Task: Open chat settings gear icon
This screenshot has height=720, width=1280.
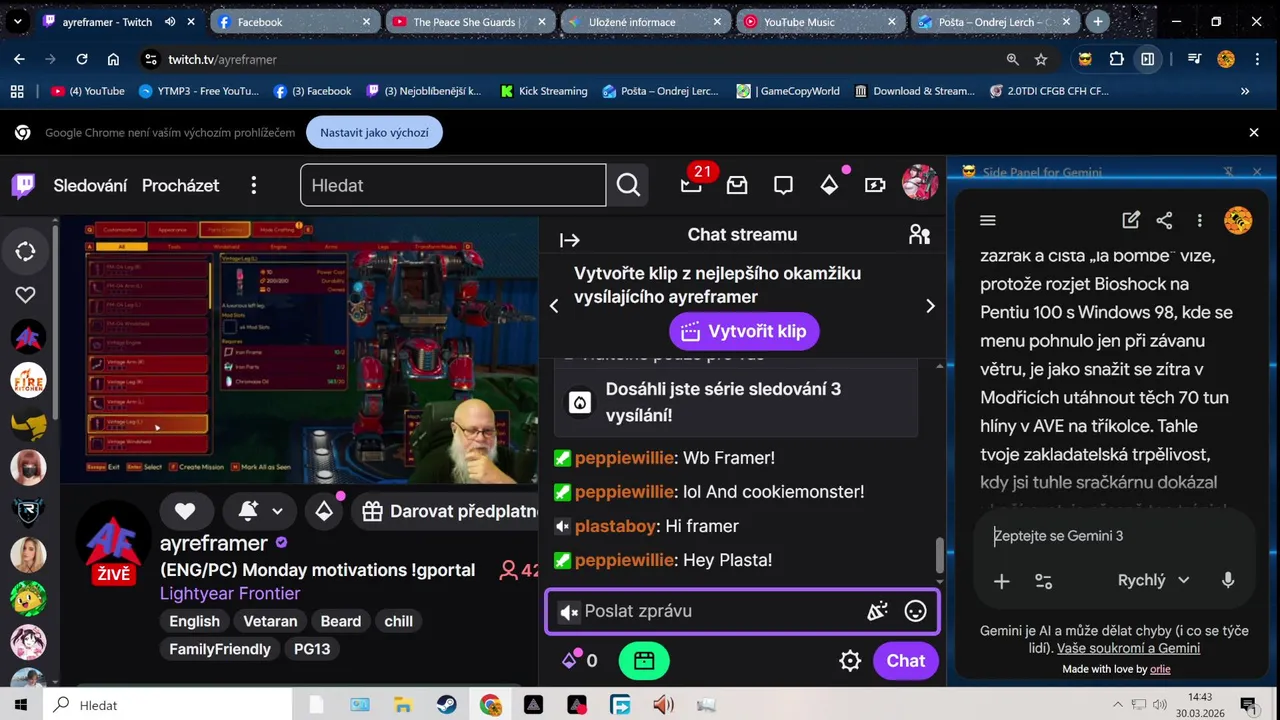Action: (850, 660)
